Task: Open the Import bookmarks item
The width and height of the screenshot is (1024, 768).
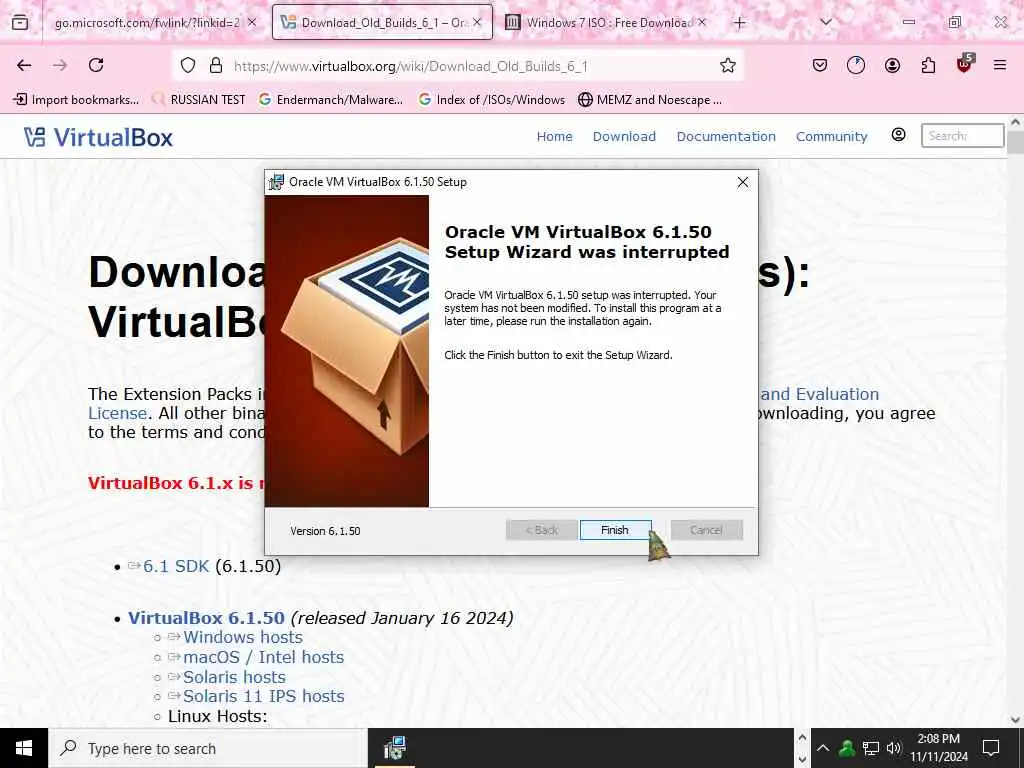Action: (x=76, y=100)
